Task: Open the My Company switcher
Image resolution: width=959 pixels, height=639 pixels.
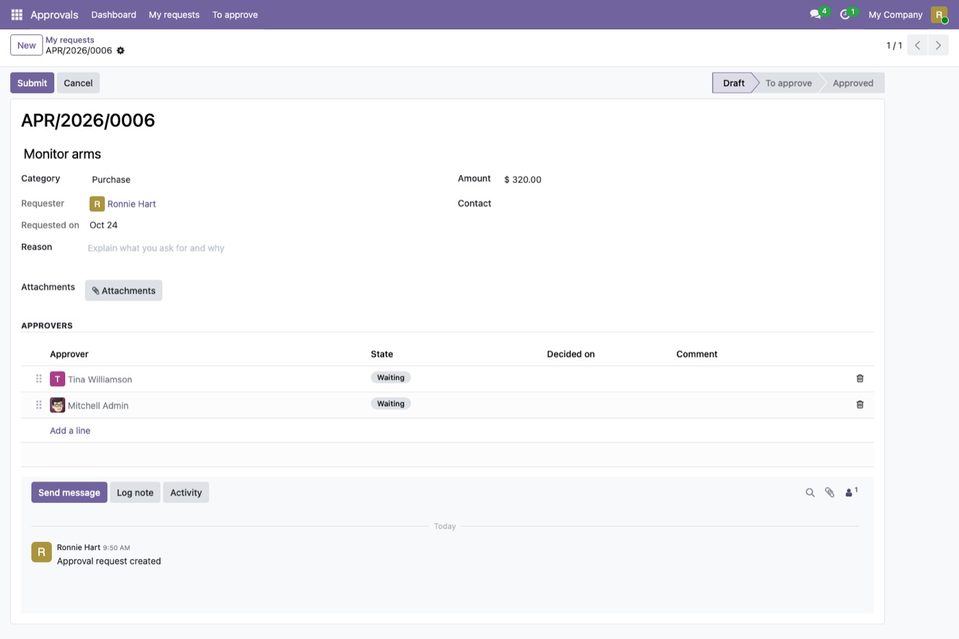Action: tap(895, 15)
